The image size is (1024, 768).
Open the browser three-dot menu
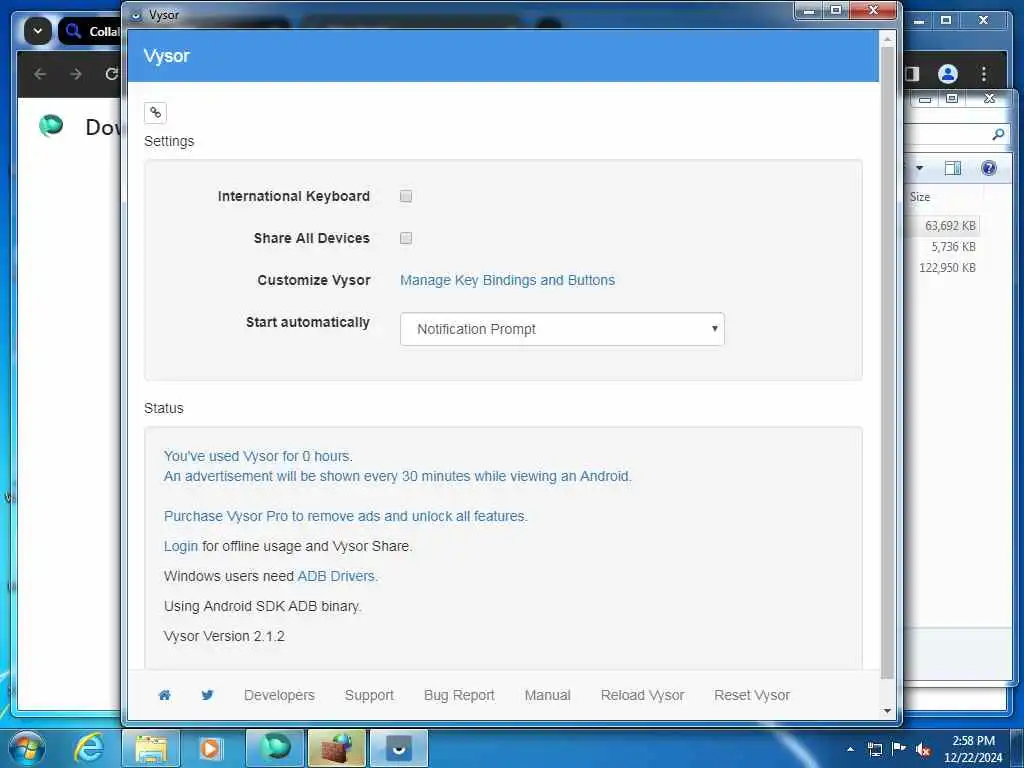[x=984, y=74]
